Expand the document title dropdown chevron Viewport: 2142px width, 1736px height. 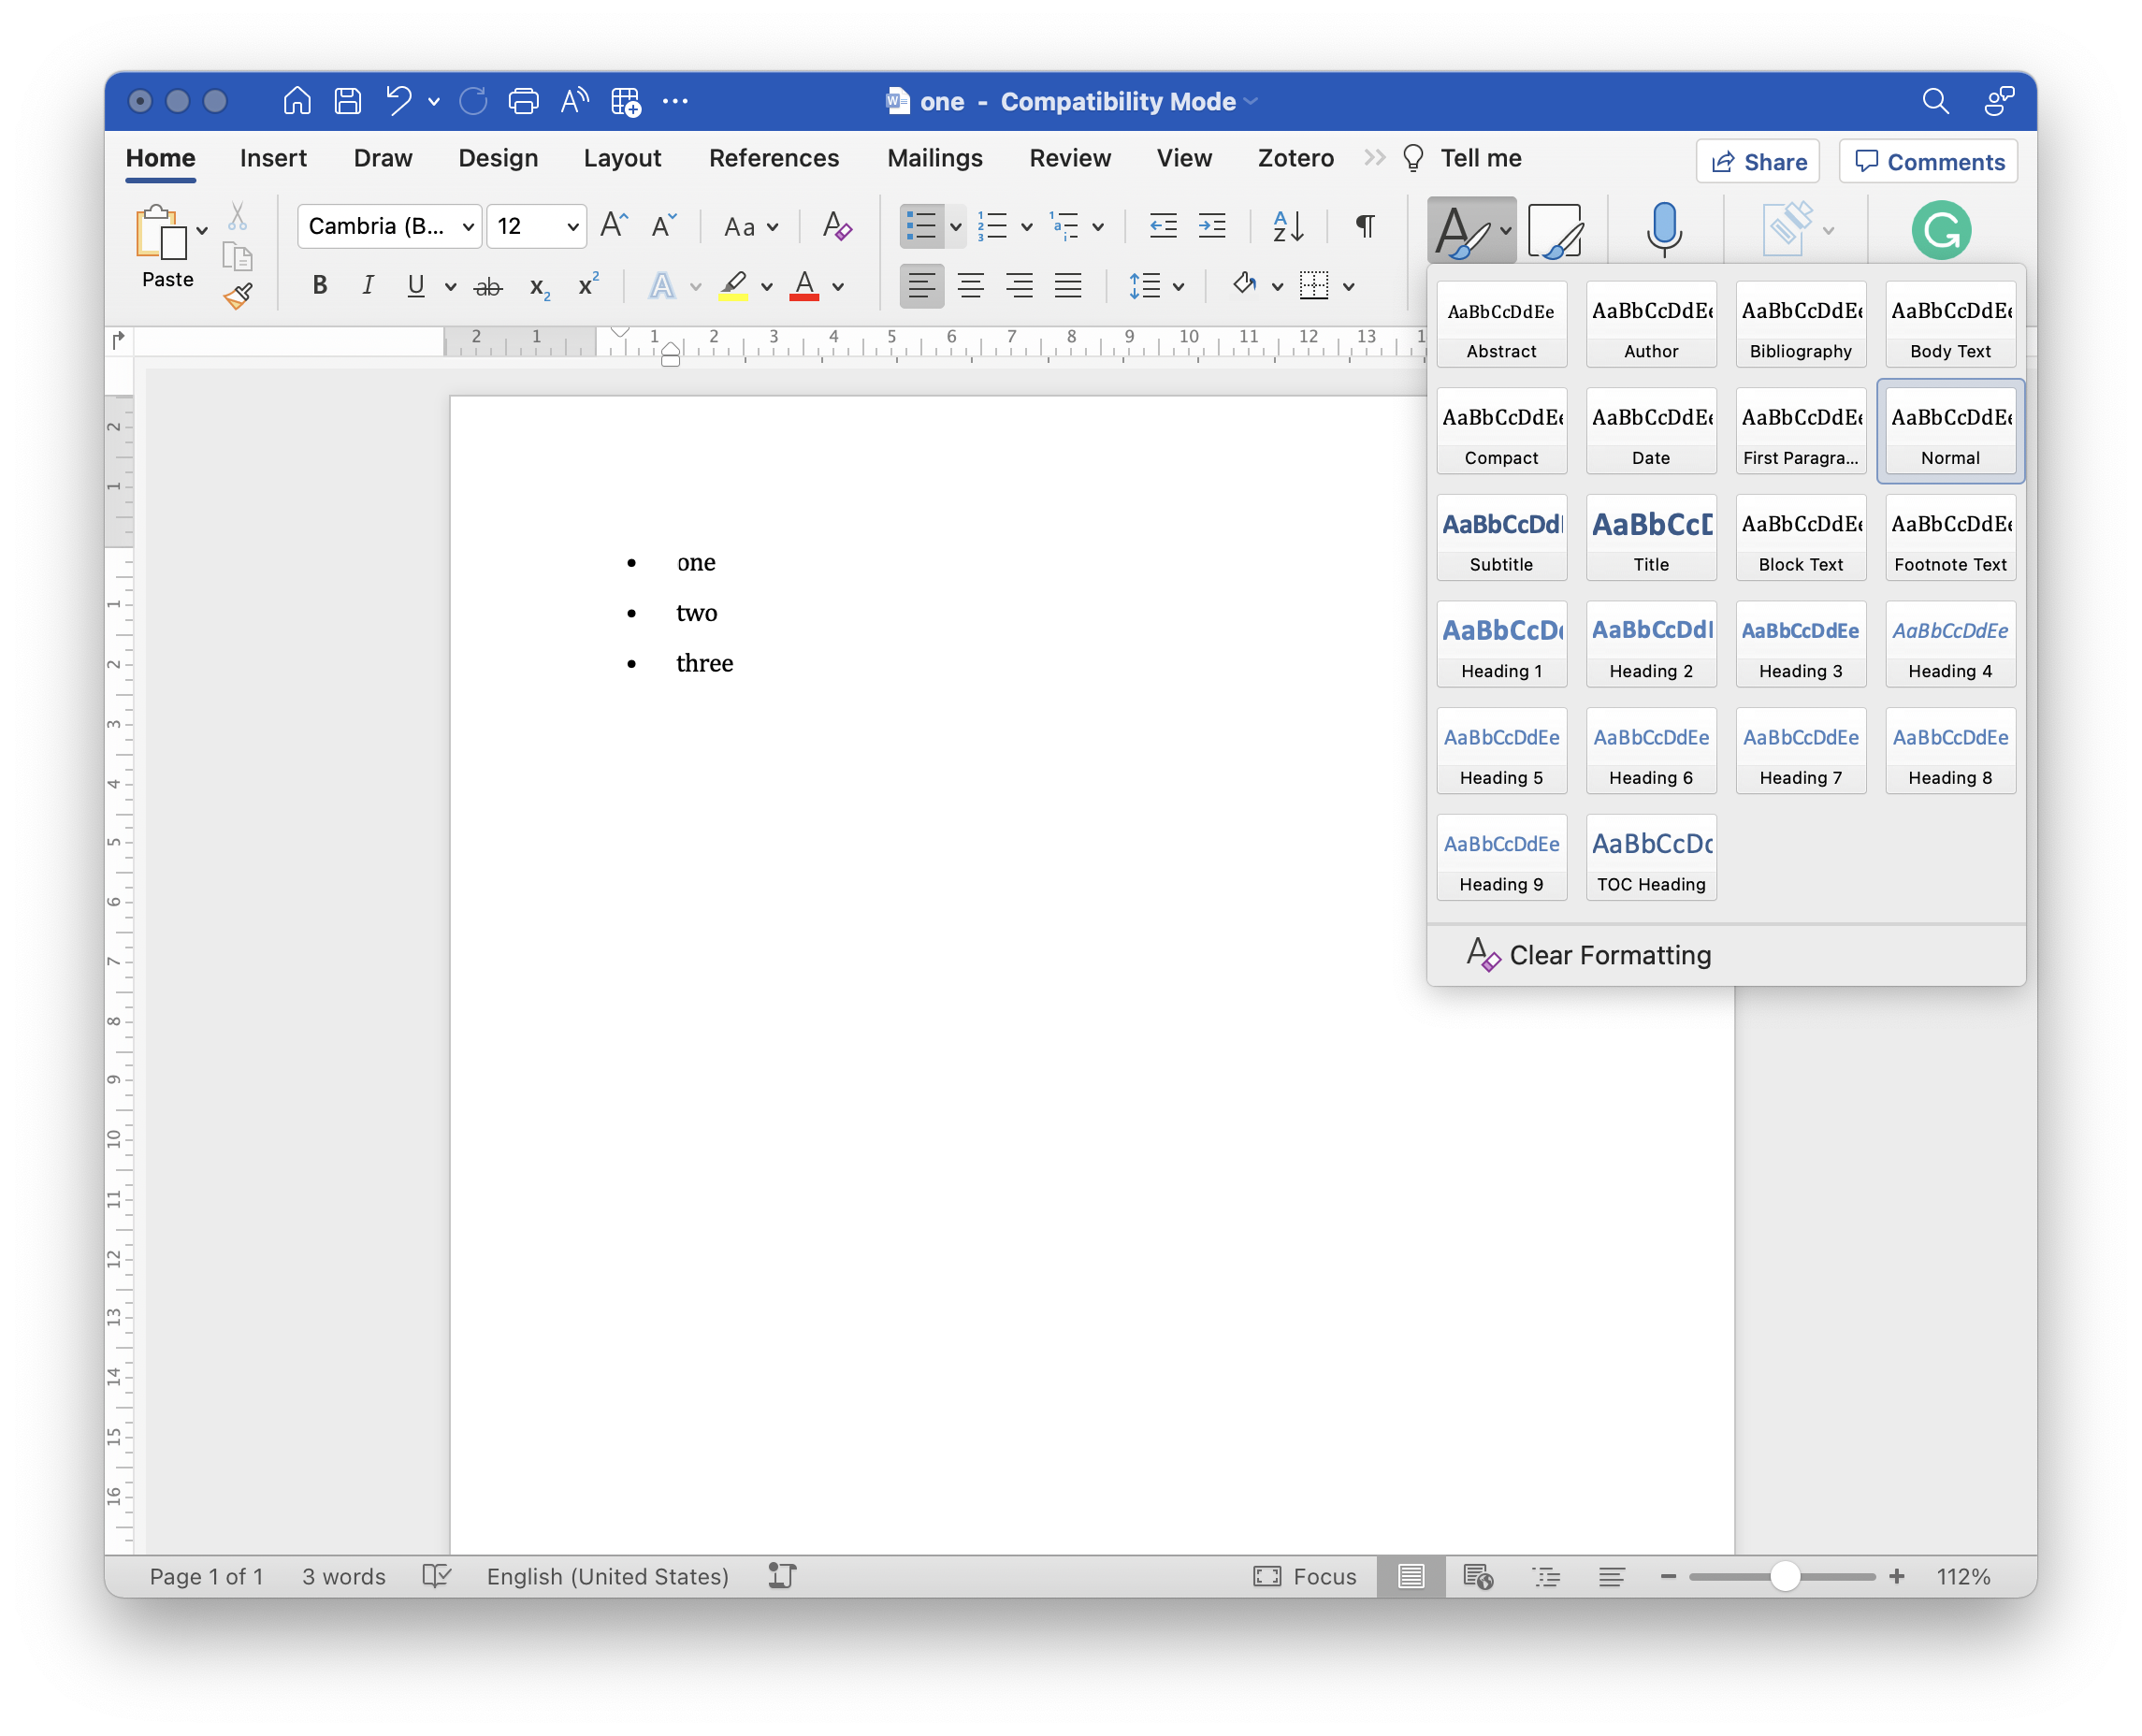(x=1251, y=101)
